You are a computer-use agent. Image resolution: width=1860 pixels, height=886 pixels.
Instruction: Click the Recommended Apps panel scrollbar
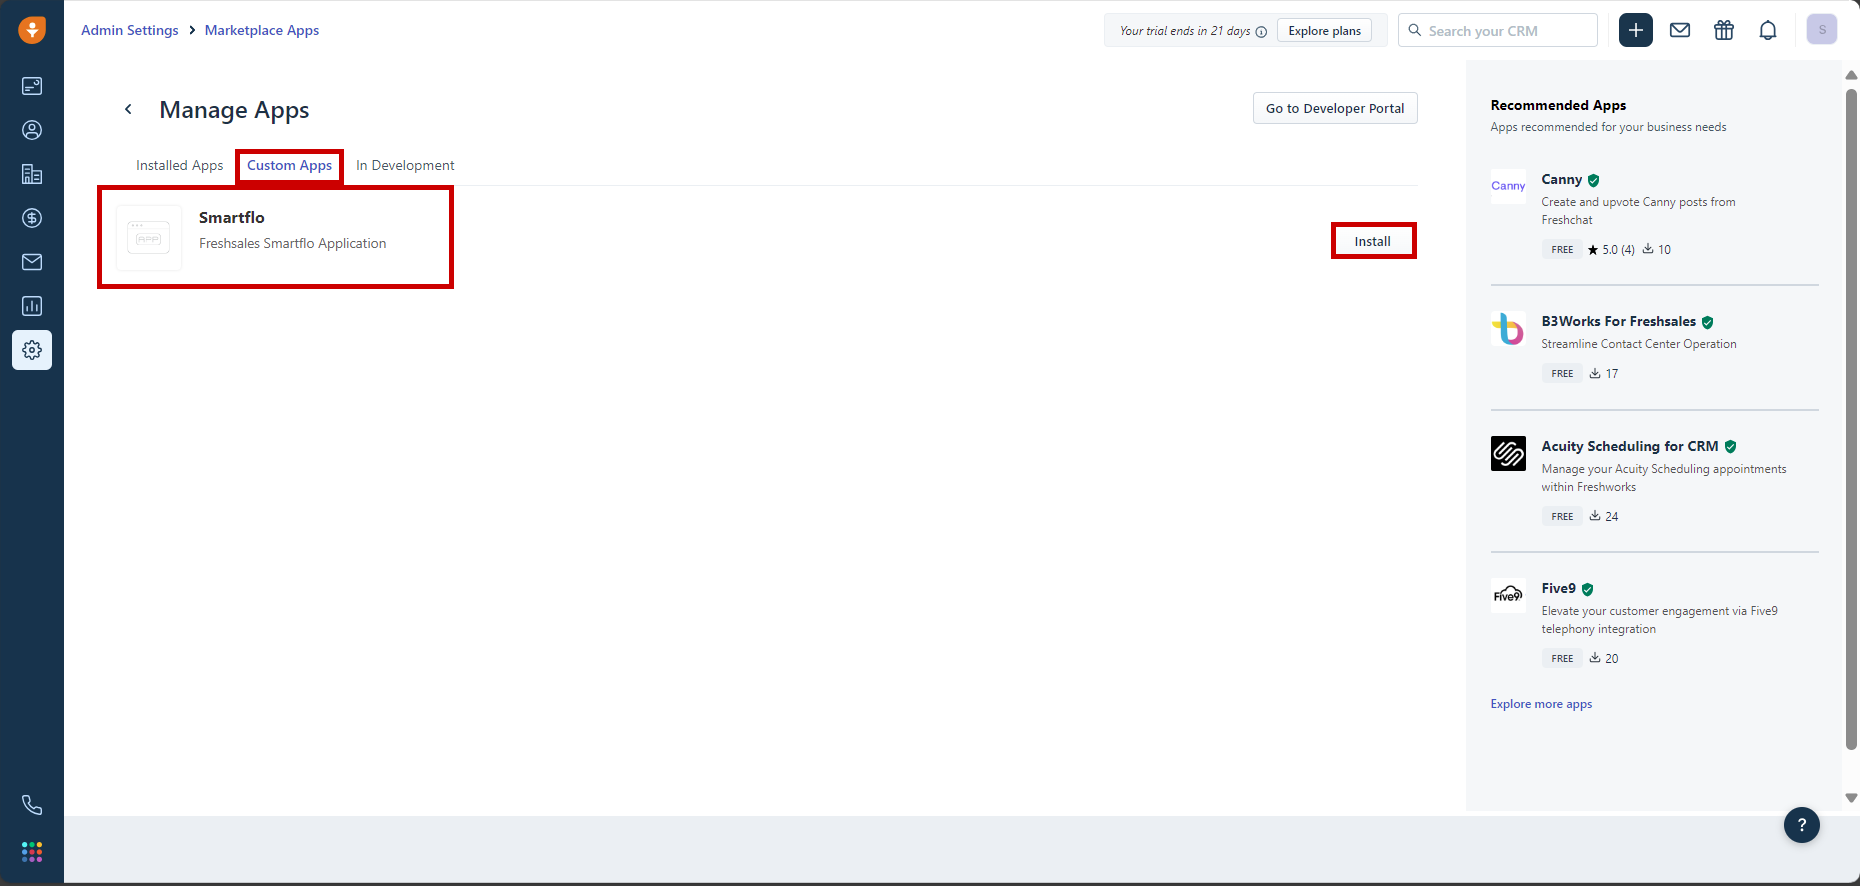(1851, 418)
